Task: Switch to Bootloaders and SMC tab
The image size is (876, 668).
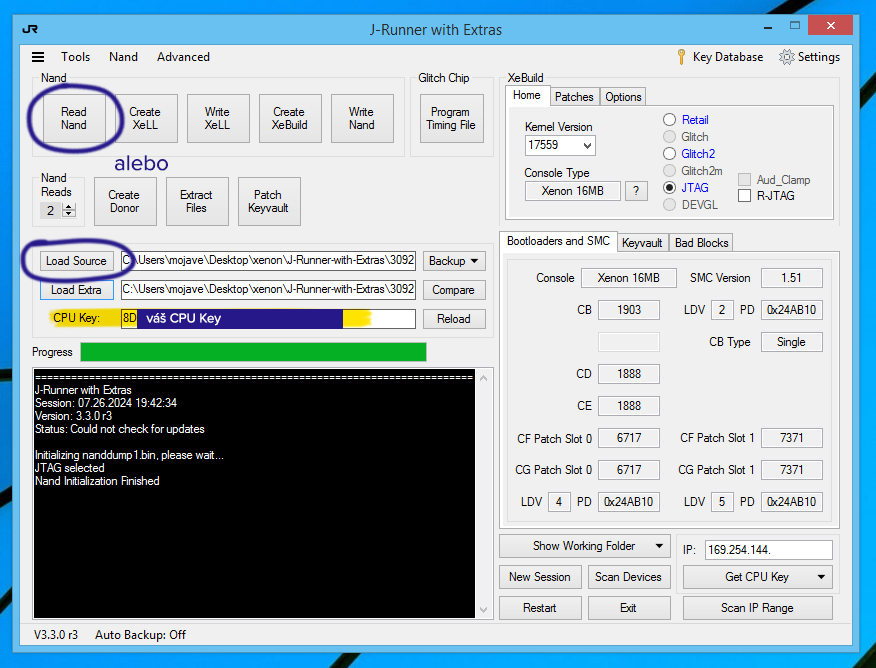Action: (x=558, y=241)
